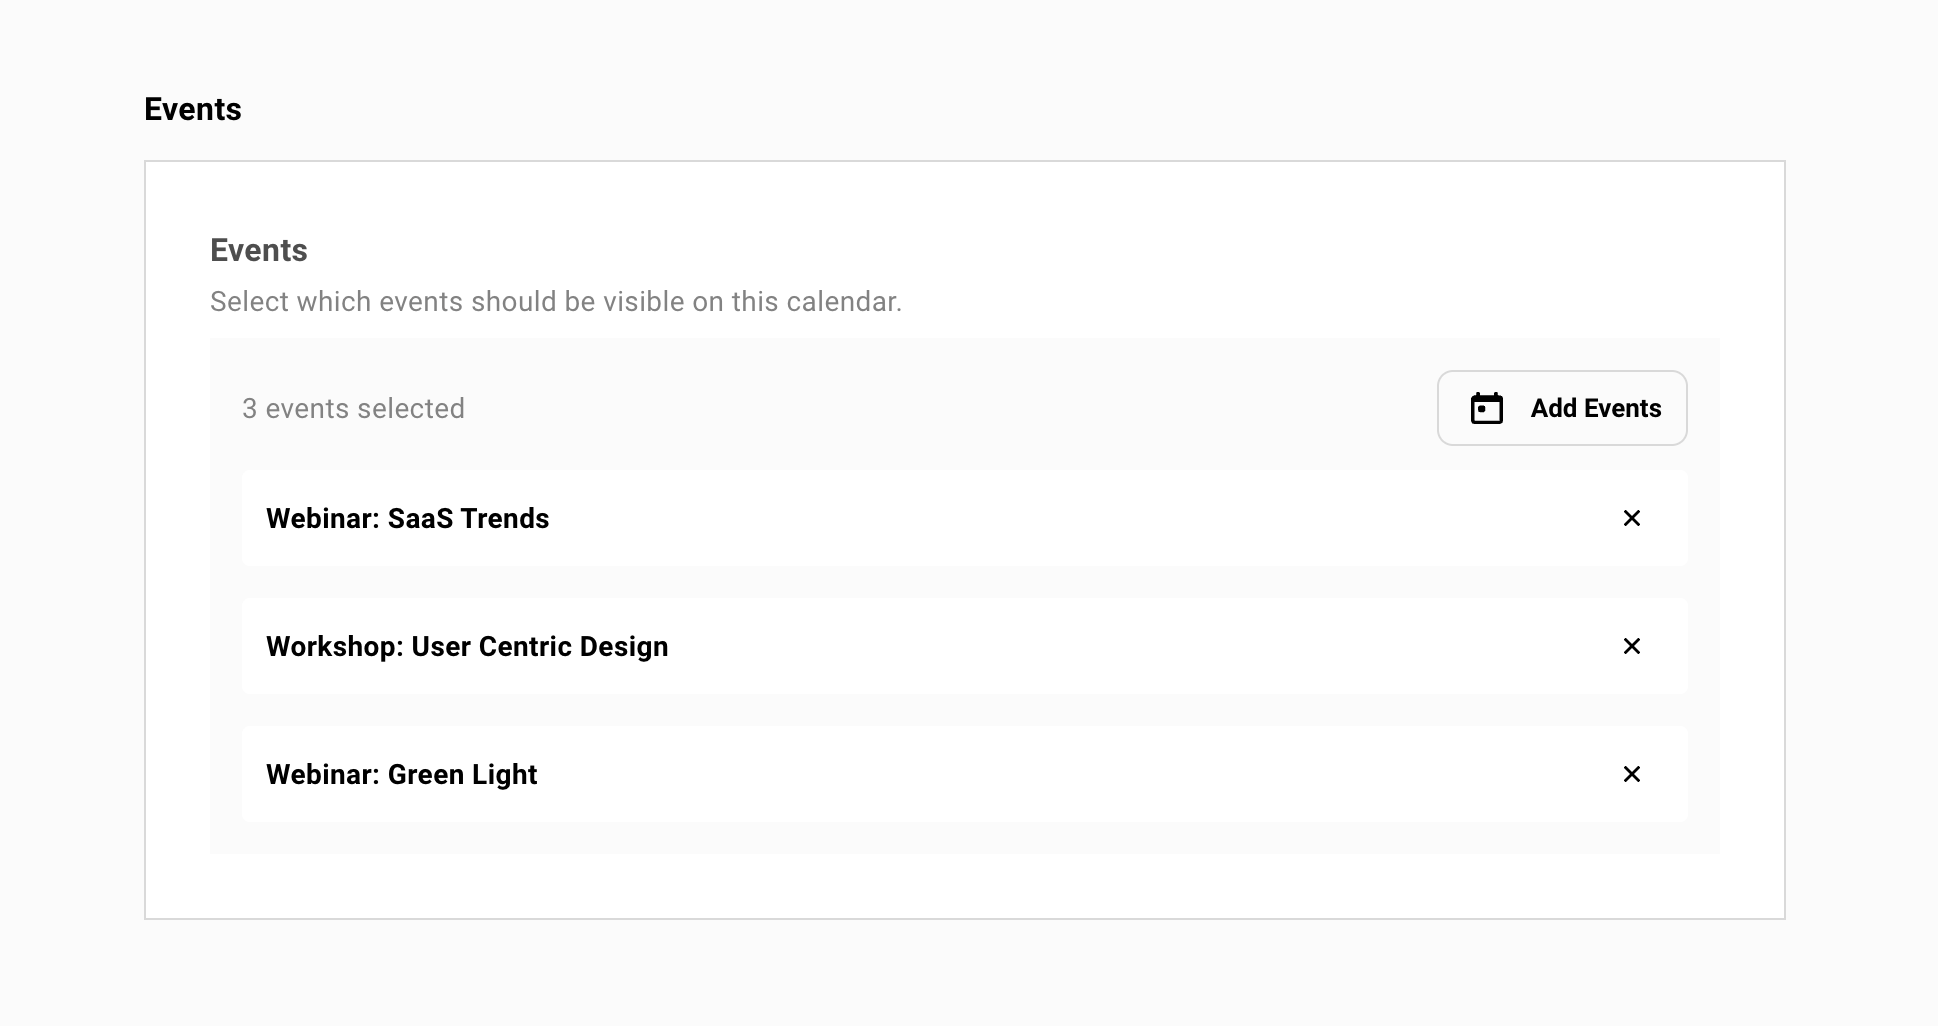Click the calendar visibility description text
This screenshot has height=1026, width=1938.
[x=555, y=301]
